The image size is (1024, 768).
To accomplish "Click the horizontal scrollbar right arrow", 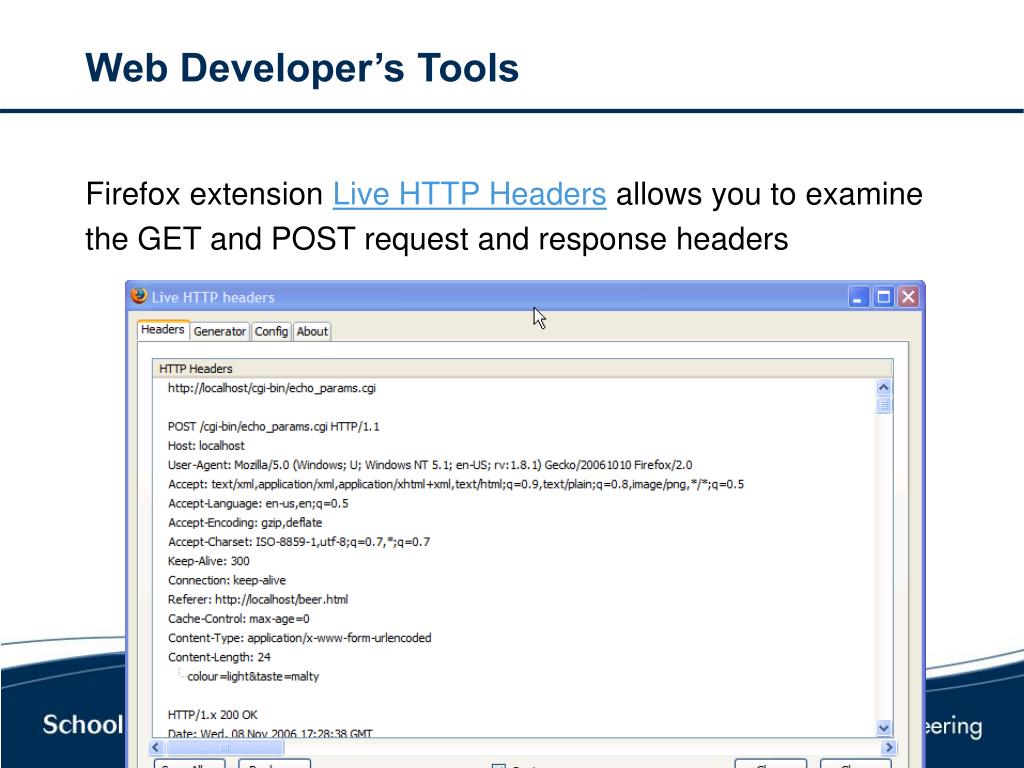I will pos(889,747).
